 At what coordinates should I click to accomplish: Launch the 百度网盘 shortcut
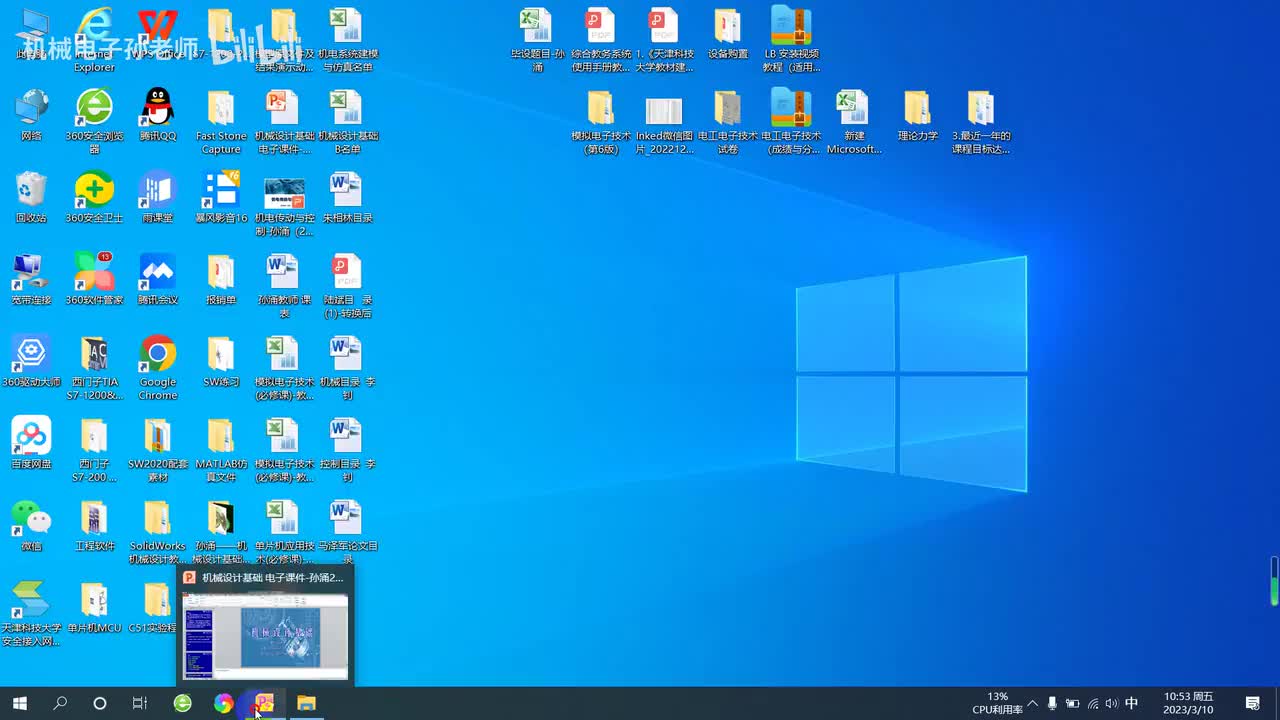(31, 443)
